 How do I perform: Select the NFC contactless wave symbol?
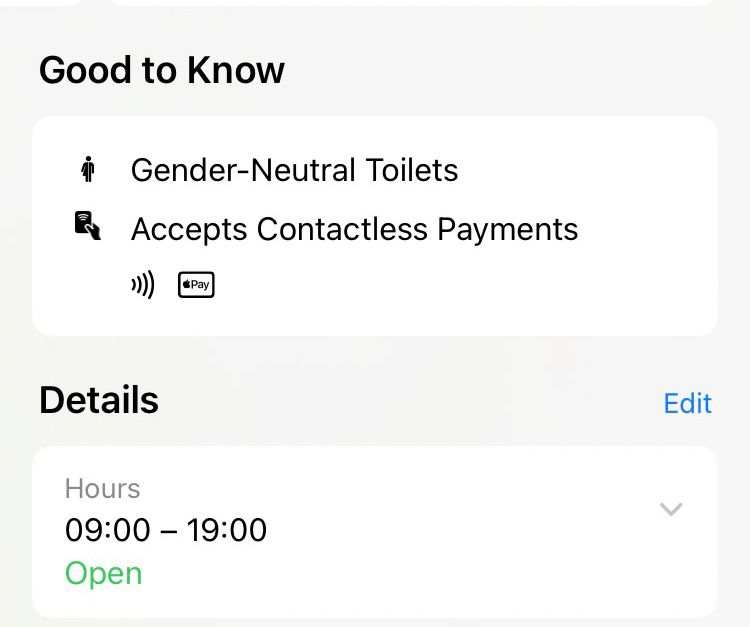(143, 285)
